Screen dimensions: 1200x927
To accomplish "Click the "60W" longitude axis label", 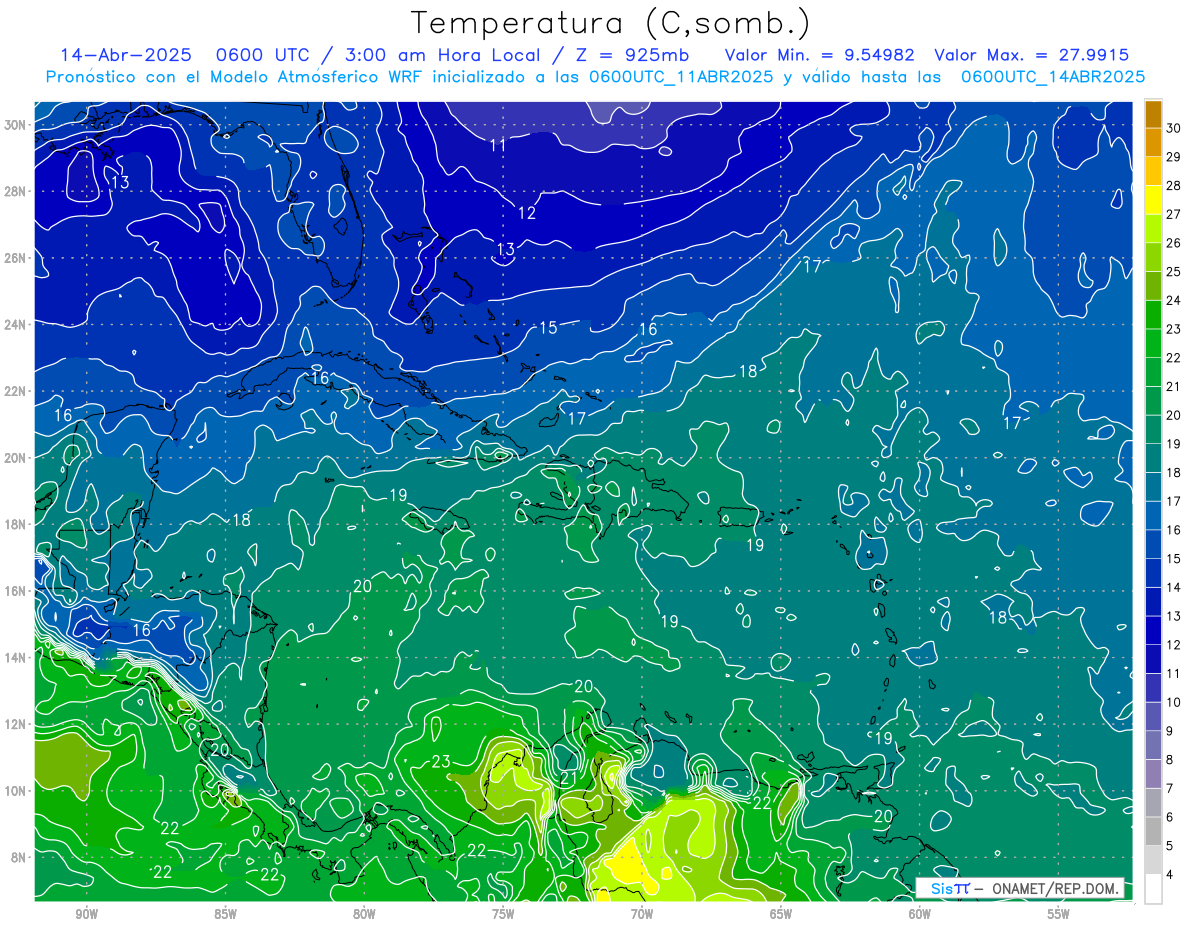I will click(919, 914).
